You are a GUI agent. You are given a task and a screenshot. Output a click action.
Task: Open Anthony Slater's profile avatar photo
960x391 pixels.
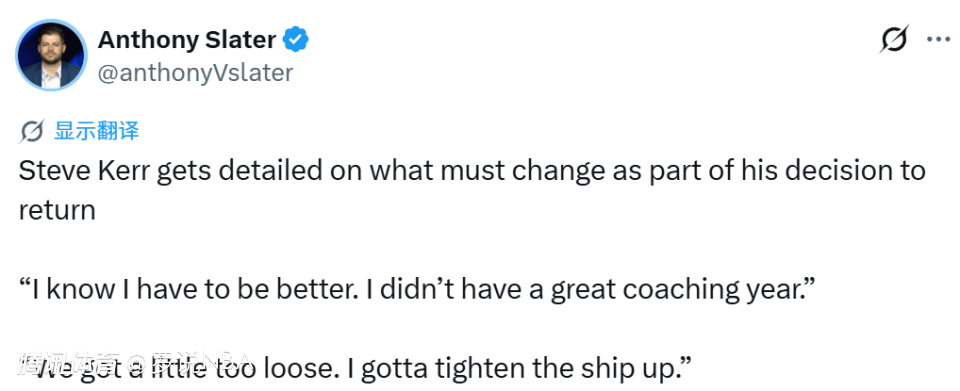[51, 56]
